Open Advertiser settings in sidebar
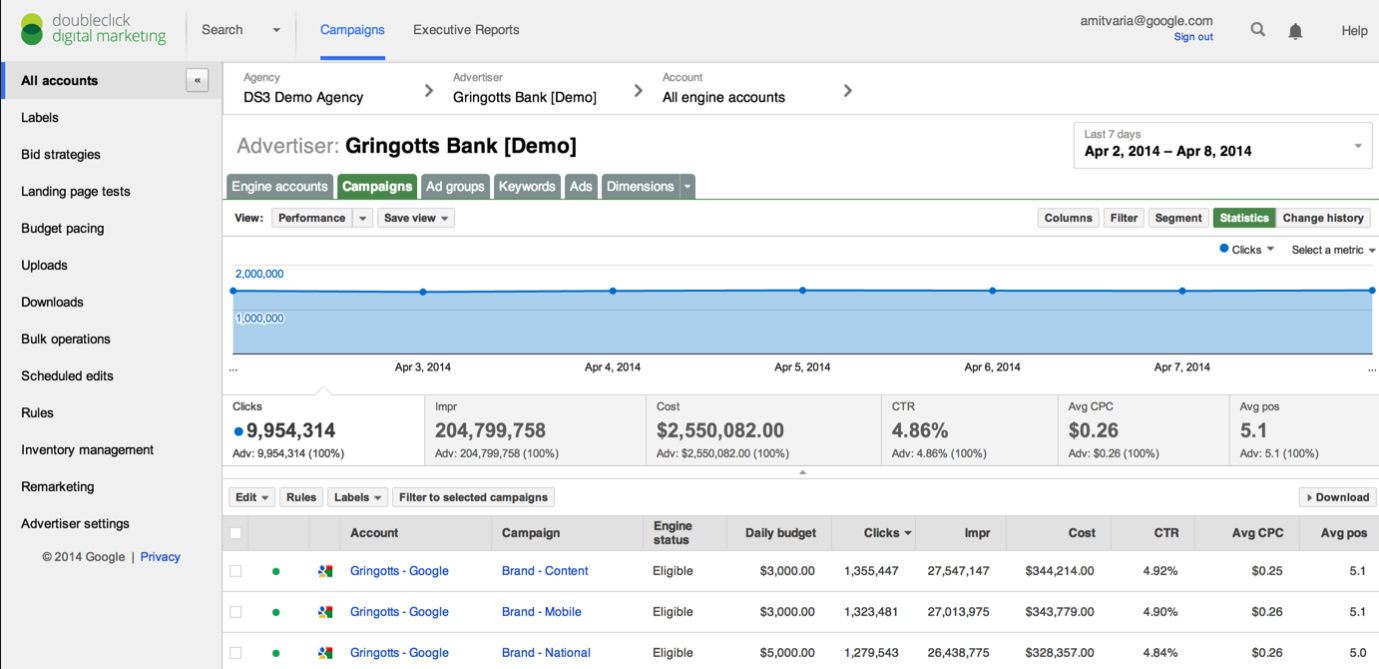 coord(76,524)
